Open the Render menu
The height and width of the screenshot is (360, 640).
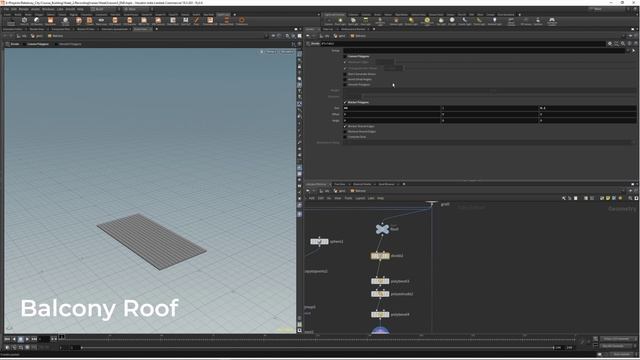coord(24,9)
